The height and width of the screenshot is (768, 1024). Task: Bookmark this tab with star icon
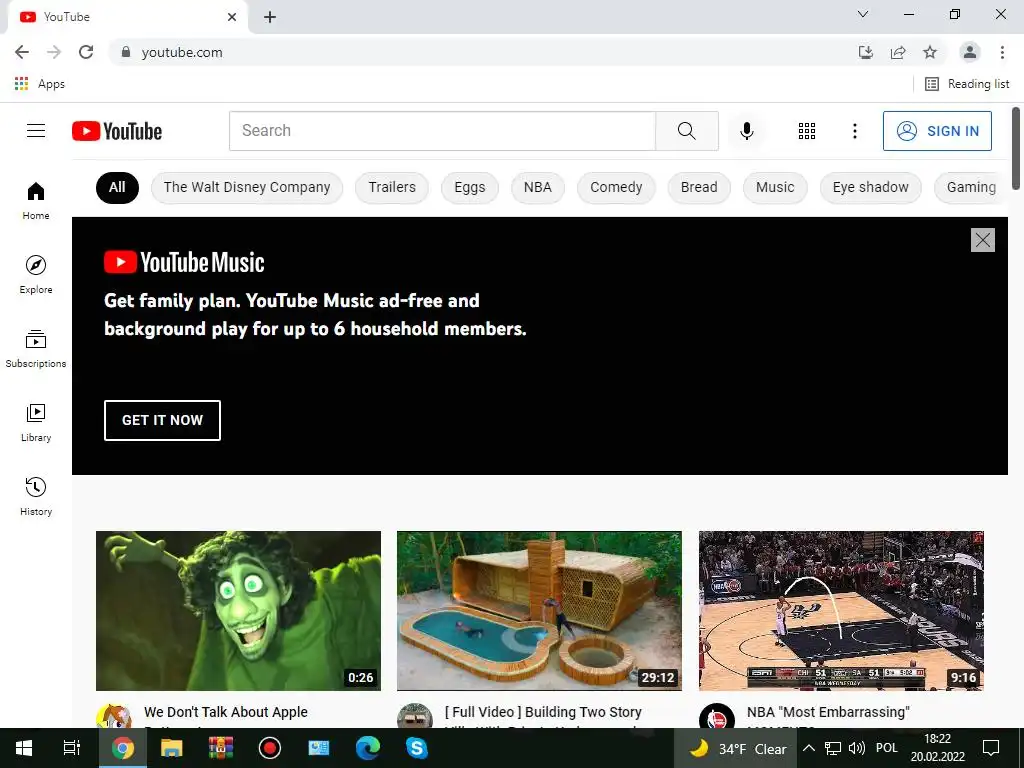point(930,52)
